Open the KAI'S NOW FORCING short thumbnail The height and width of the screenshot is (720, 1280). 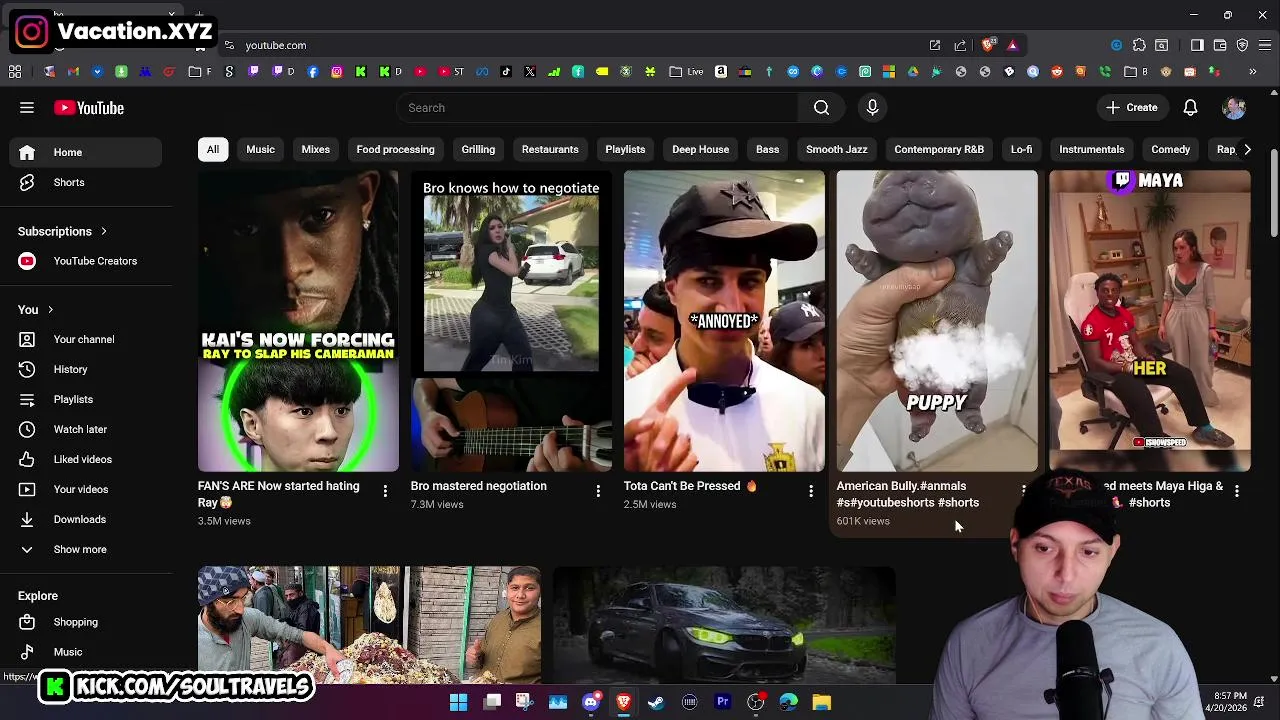click(298, 320)
